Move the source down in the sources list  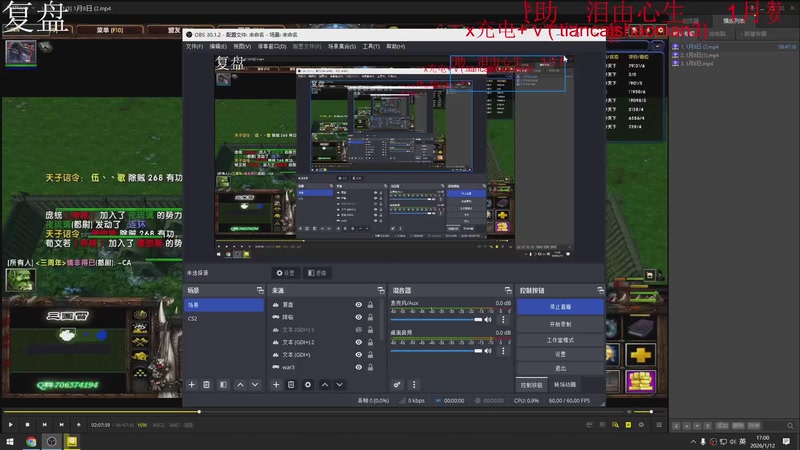(x=339, y=385)
